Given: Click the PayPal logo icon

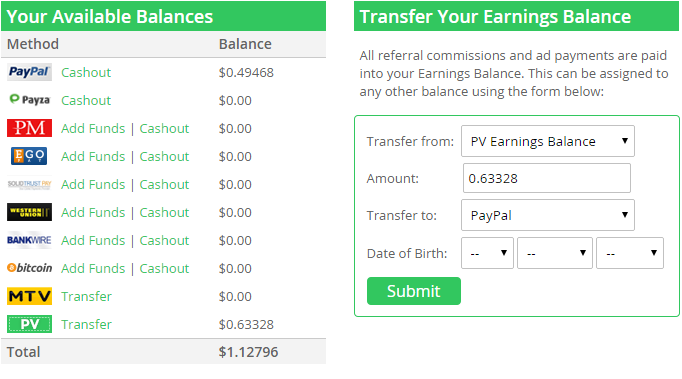Looking at the screenshot, I should pos(29,72).
